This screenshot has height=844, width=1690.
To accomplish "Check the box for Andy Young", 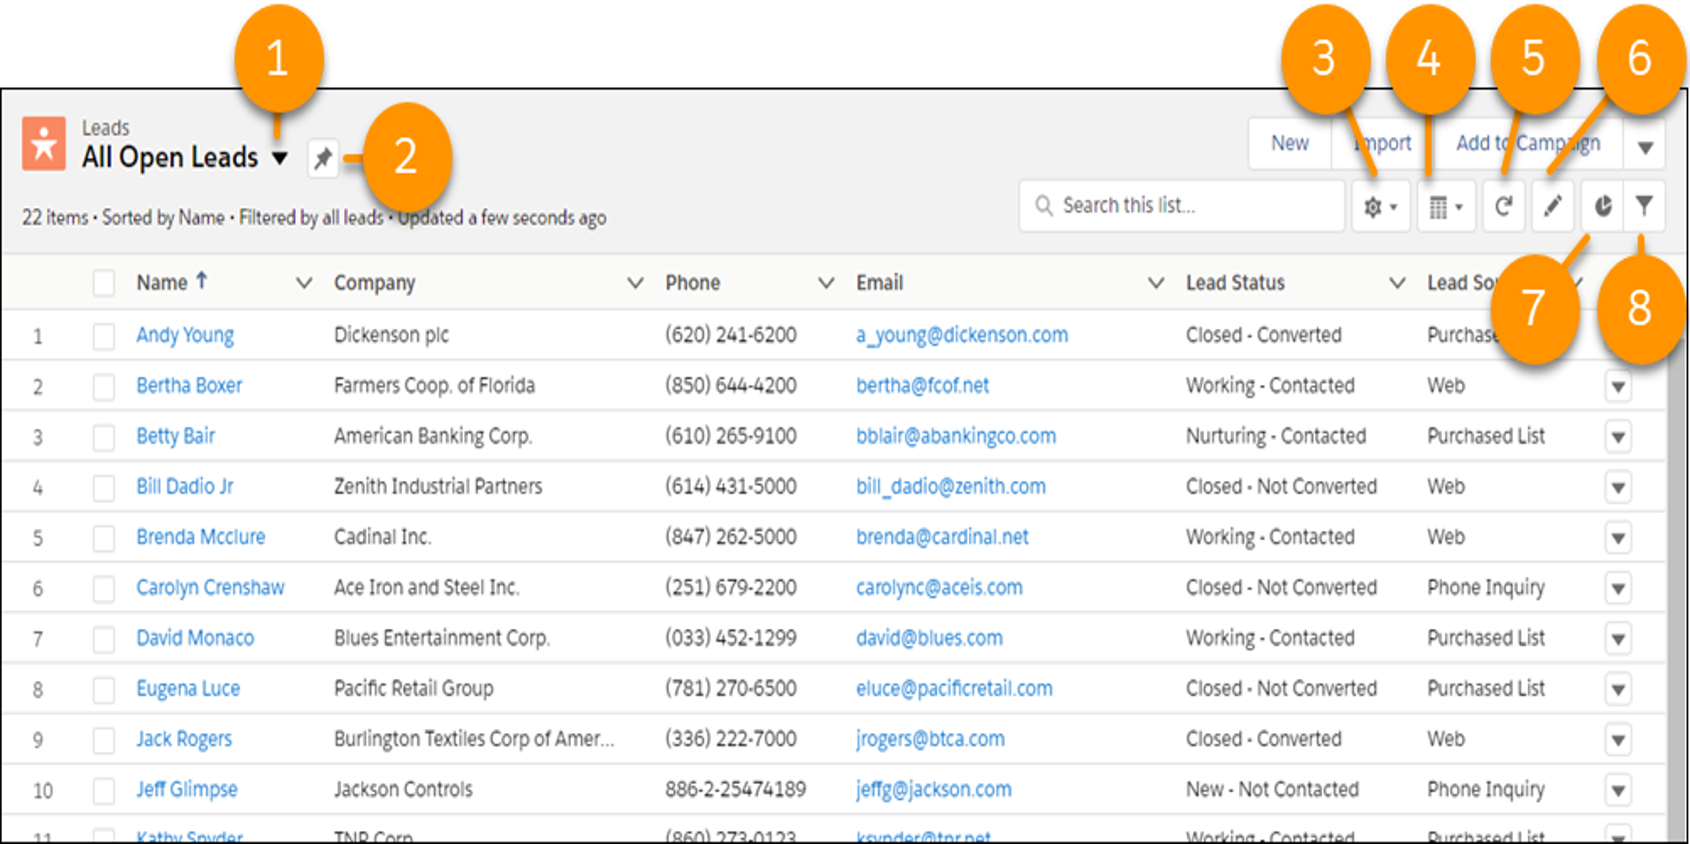I will click(104, 336).
